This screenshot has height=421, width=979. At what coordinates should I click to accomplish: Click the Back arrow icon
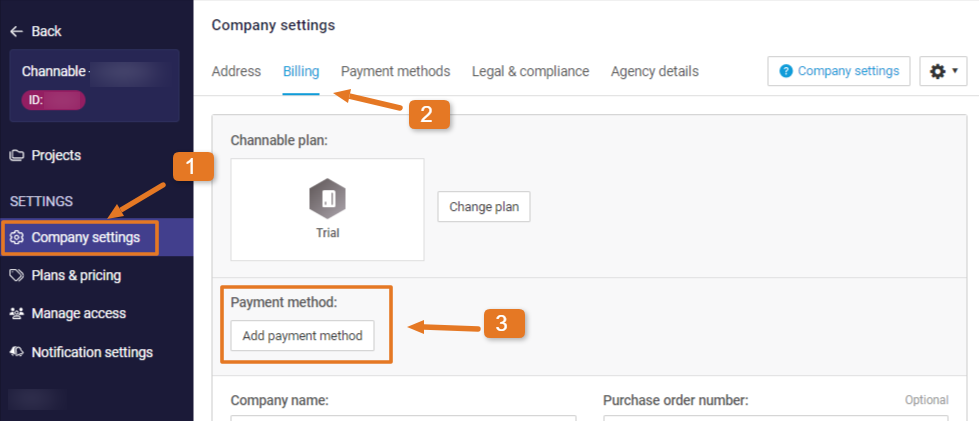(16, 31)
